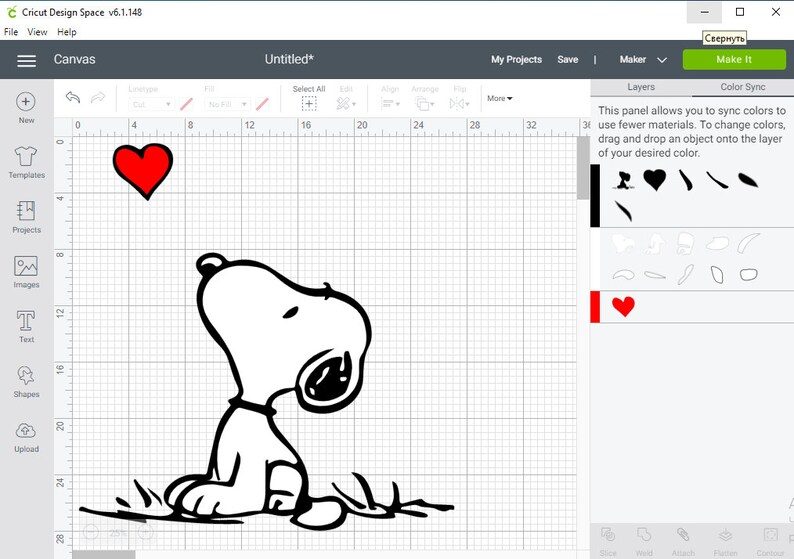The width and height of the screenshot is (794, 559).
Task: Click the Flatten tool
Action: (x=725, y=541)
